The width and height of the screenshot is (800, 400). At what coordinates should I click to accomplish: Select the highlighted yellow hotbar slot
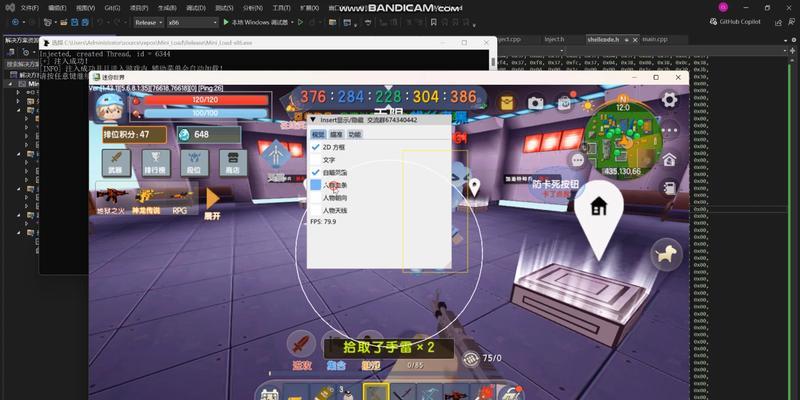[377, 391]
